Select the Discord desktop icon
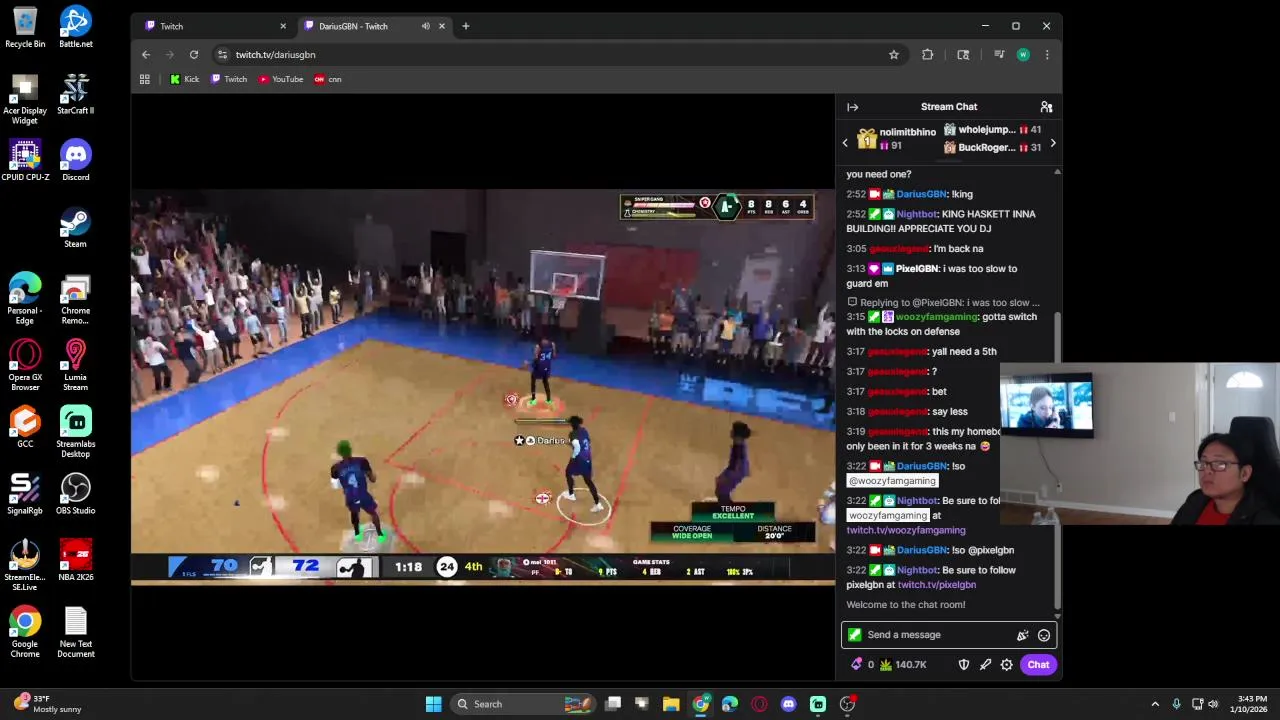 [x=76, y=161]
